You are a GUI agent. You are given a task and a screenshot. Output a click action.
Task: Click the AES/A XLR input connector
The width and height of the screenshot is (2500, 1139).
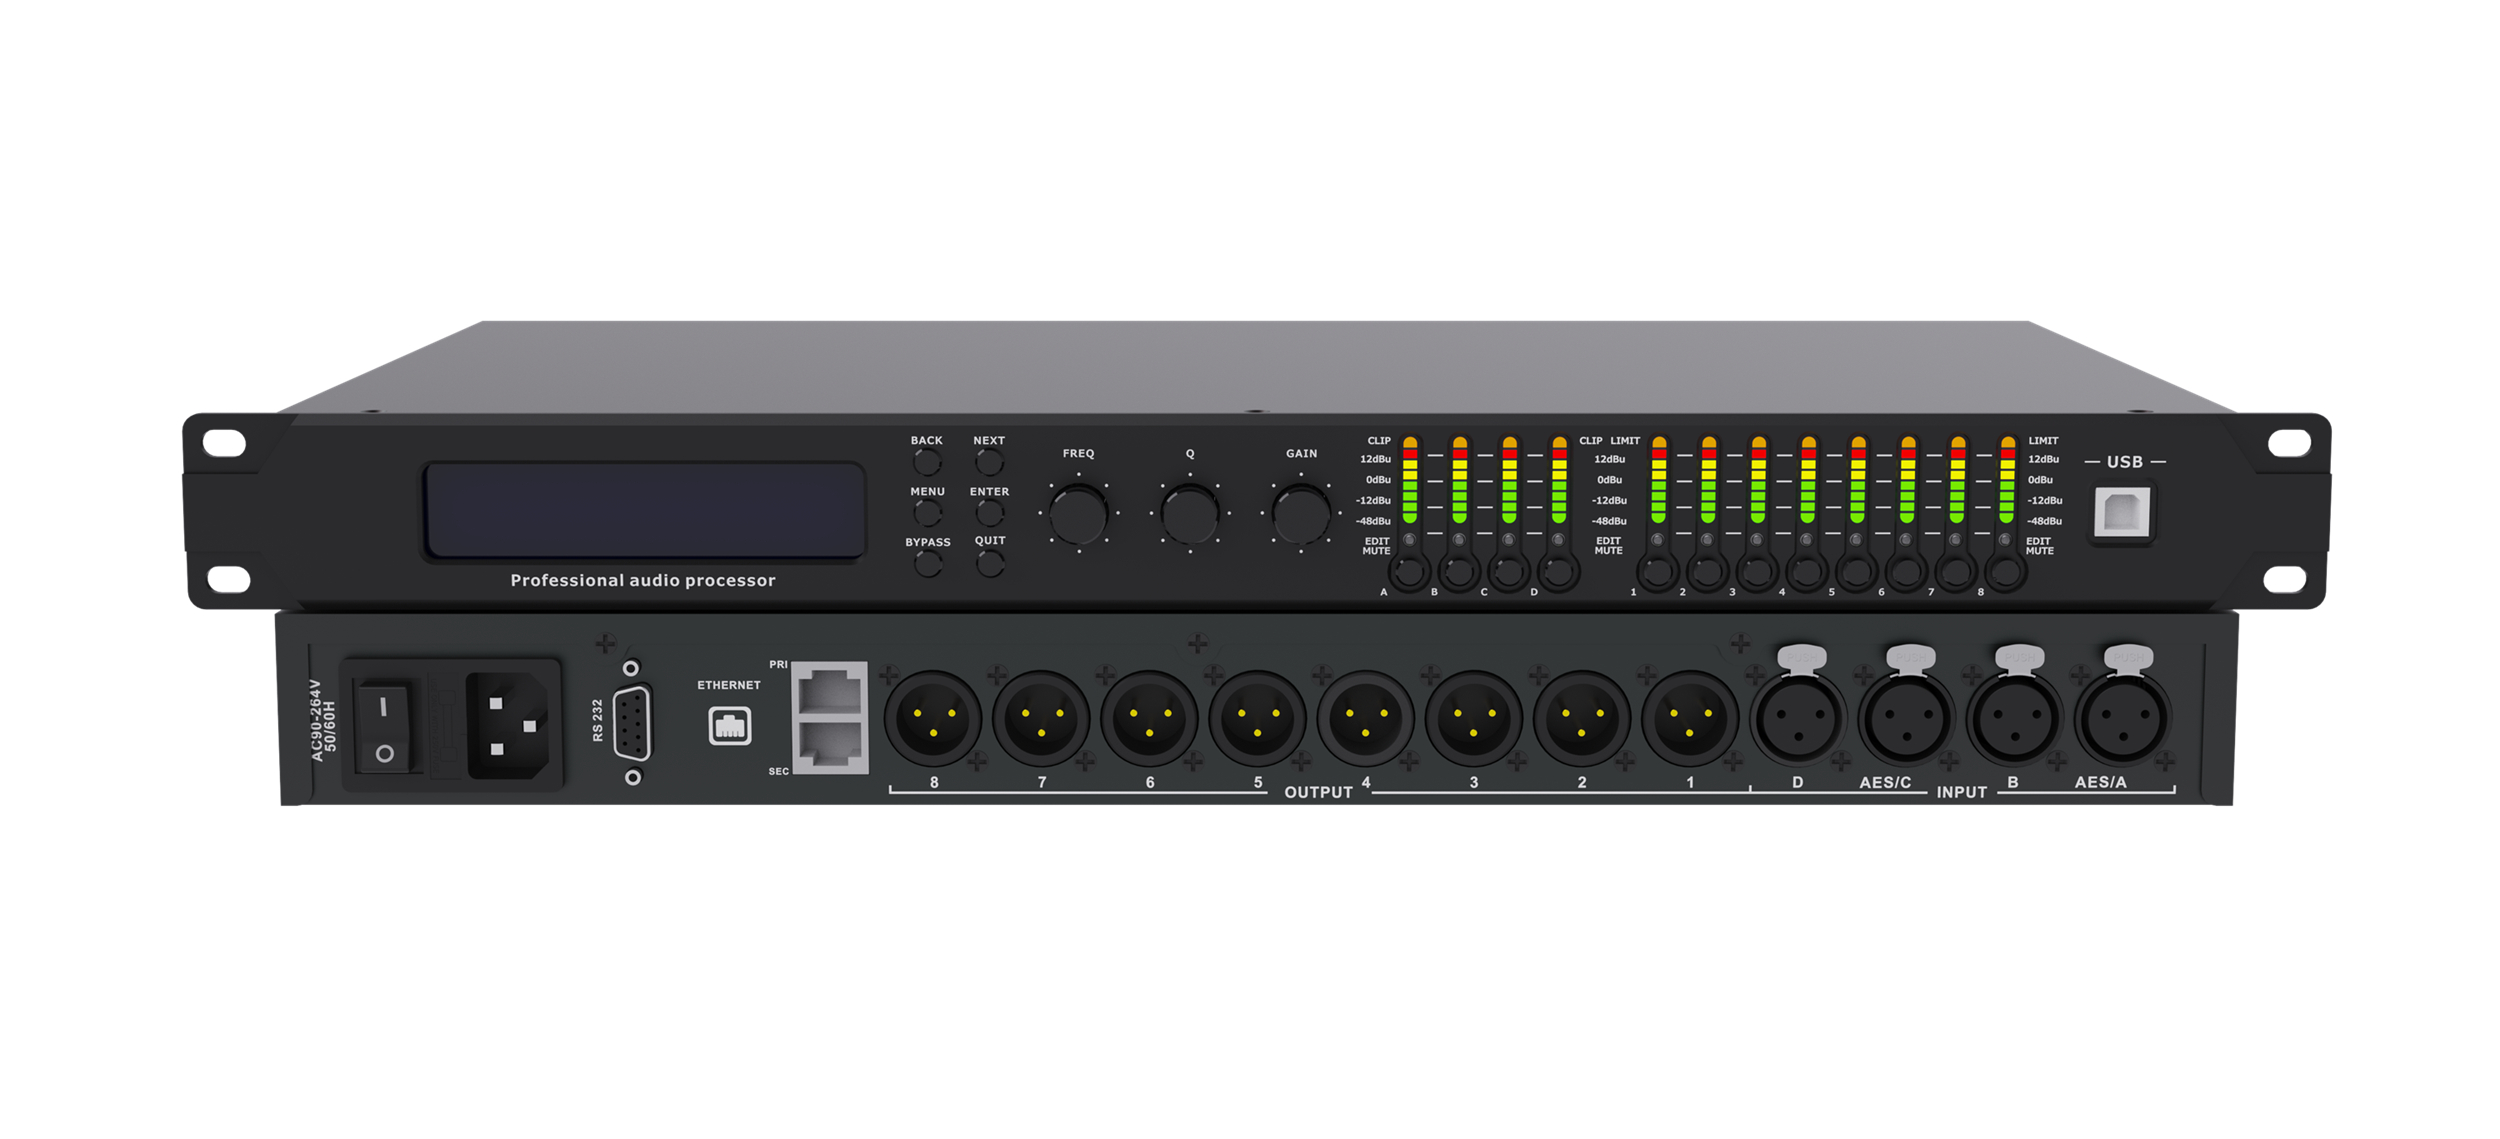click(x=2122, y=720)
